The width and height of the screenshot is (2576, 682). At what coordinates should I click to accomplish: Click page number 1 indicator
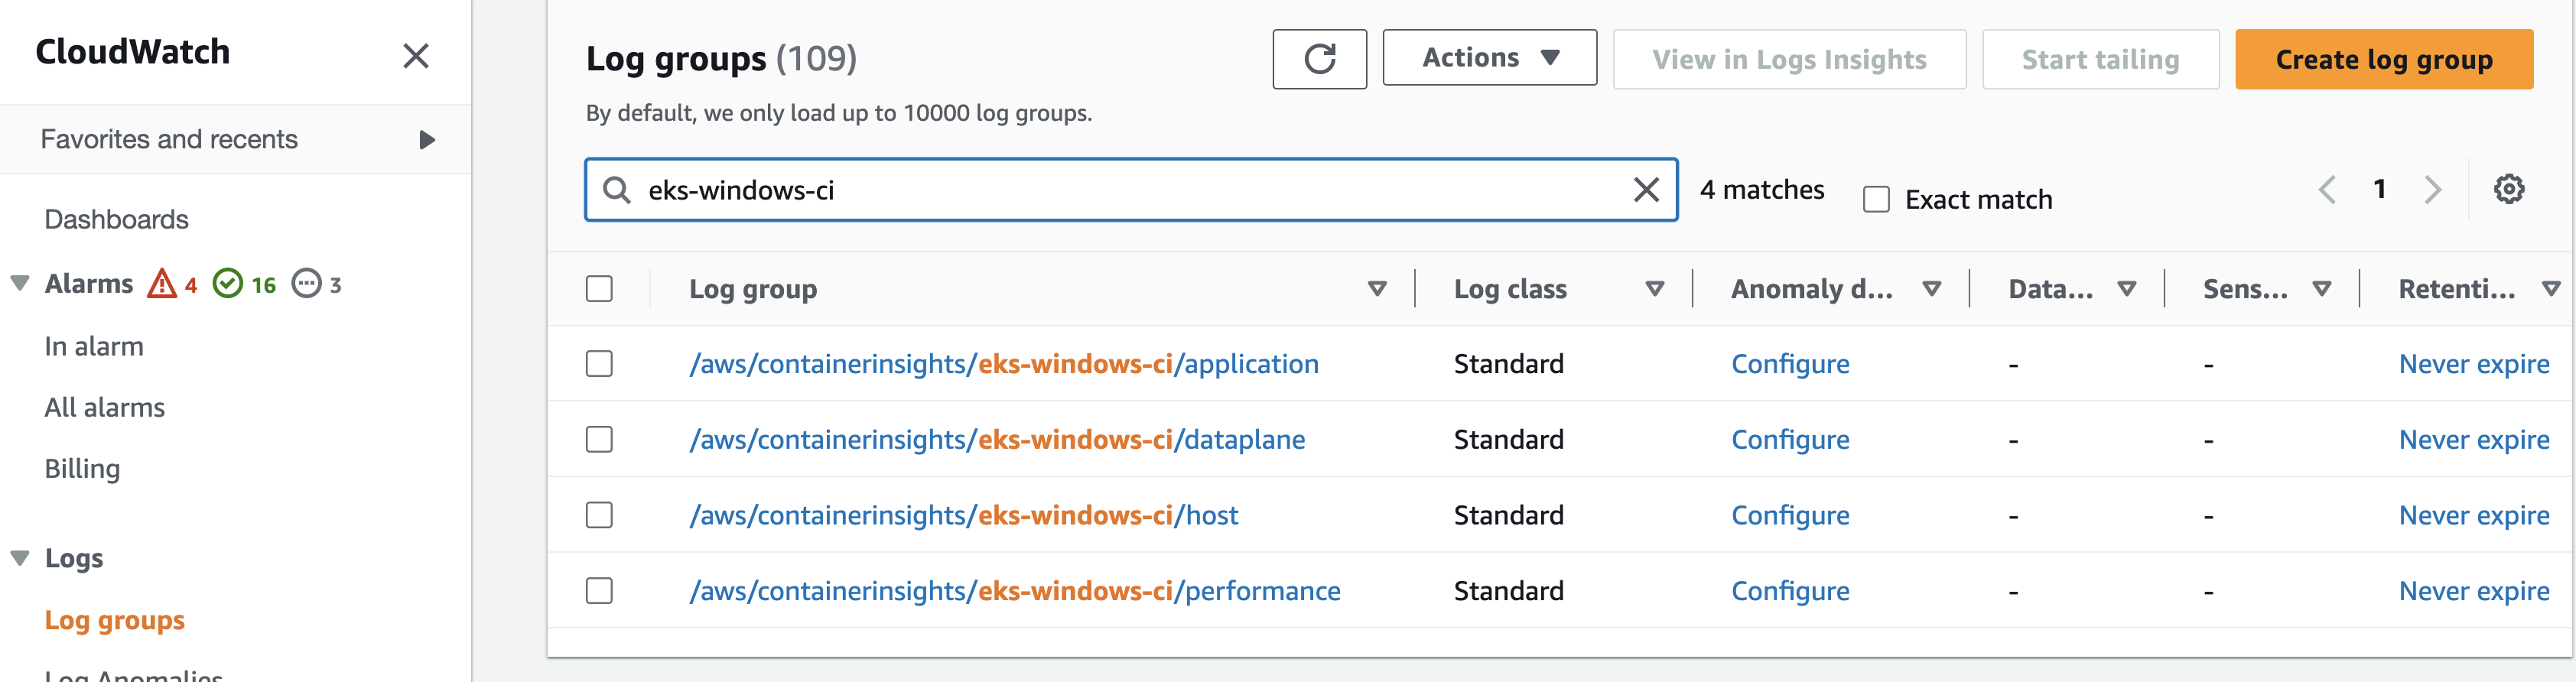(2380, 189)
